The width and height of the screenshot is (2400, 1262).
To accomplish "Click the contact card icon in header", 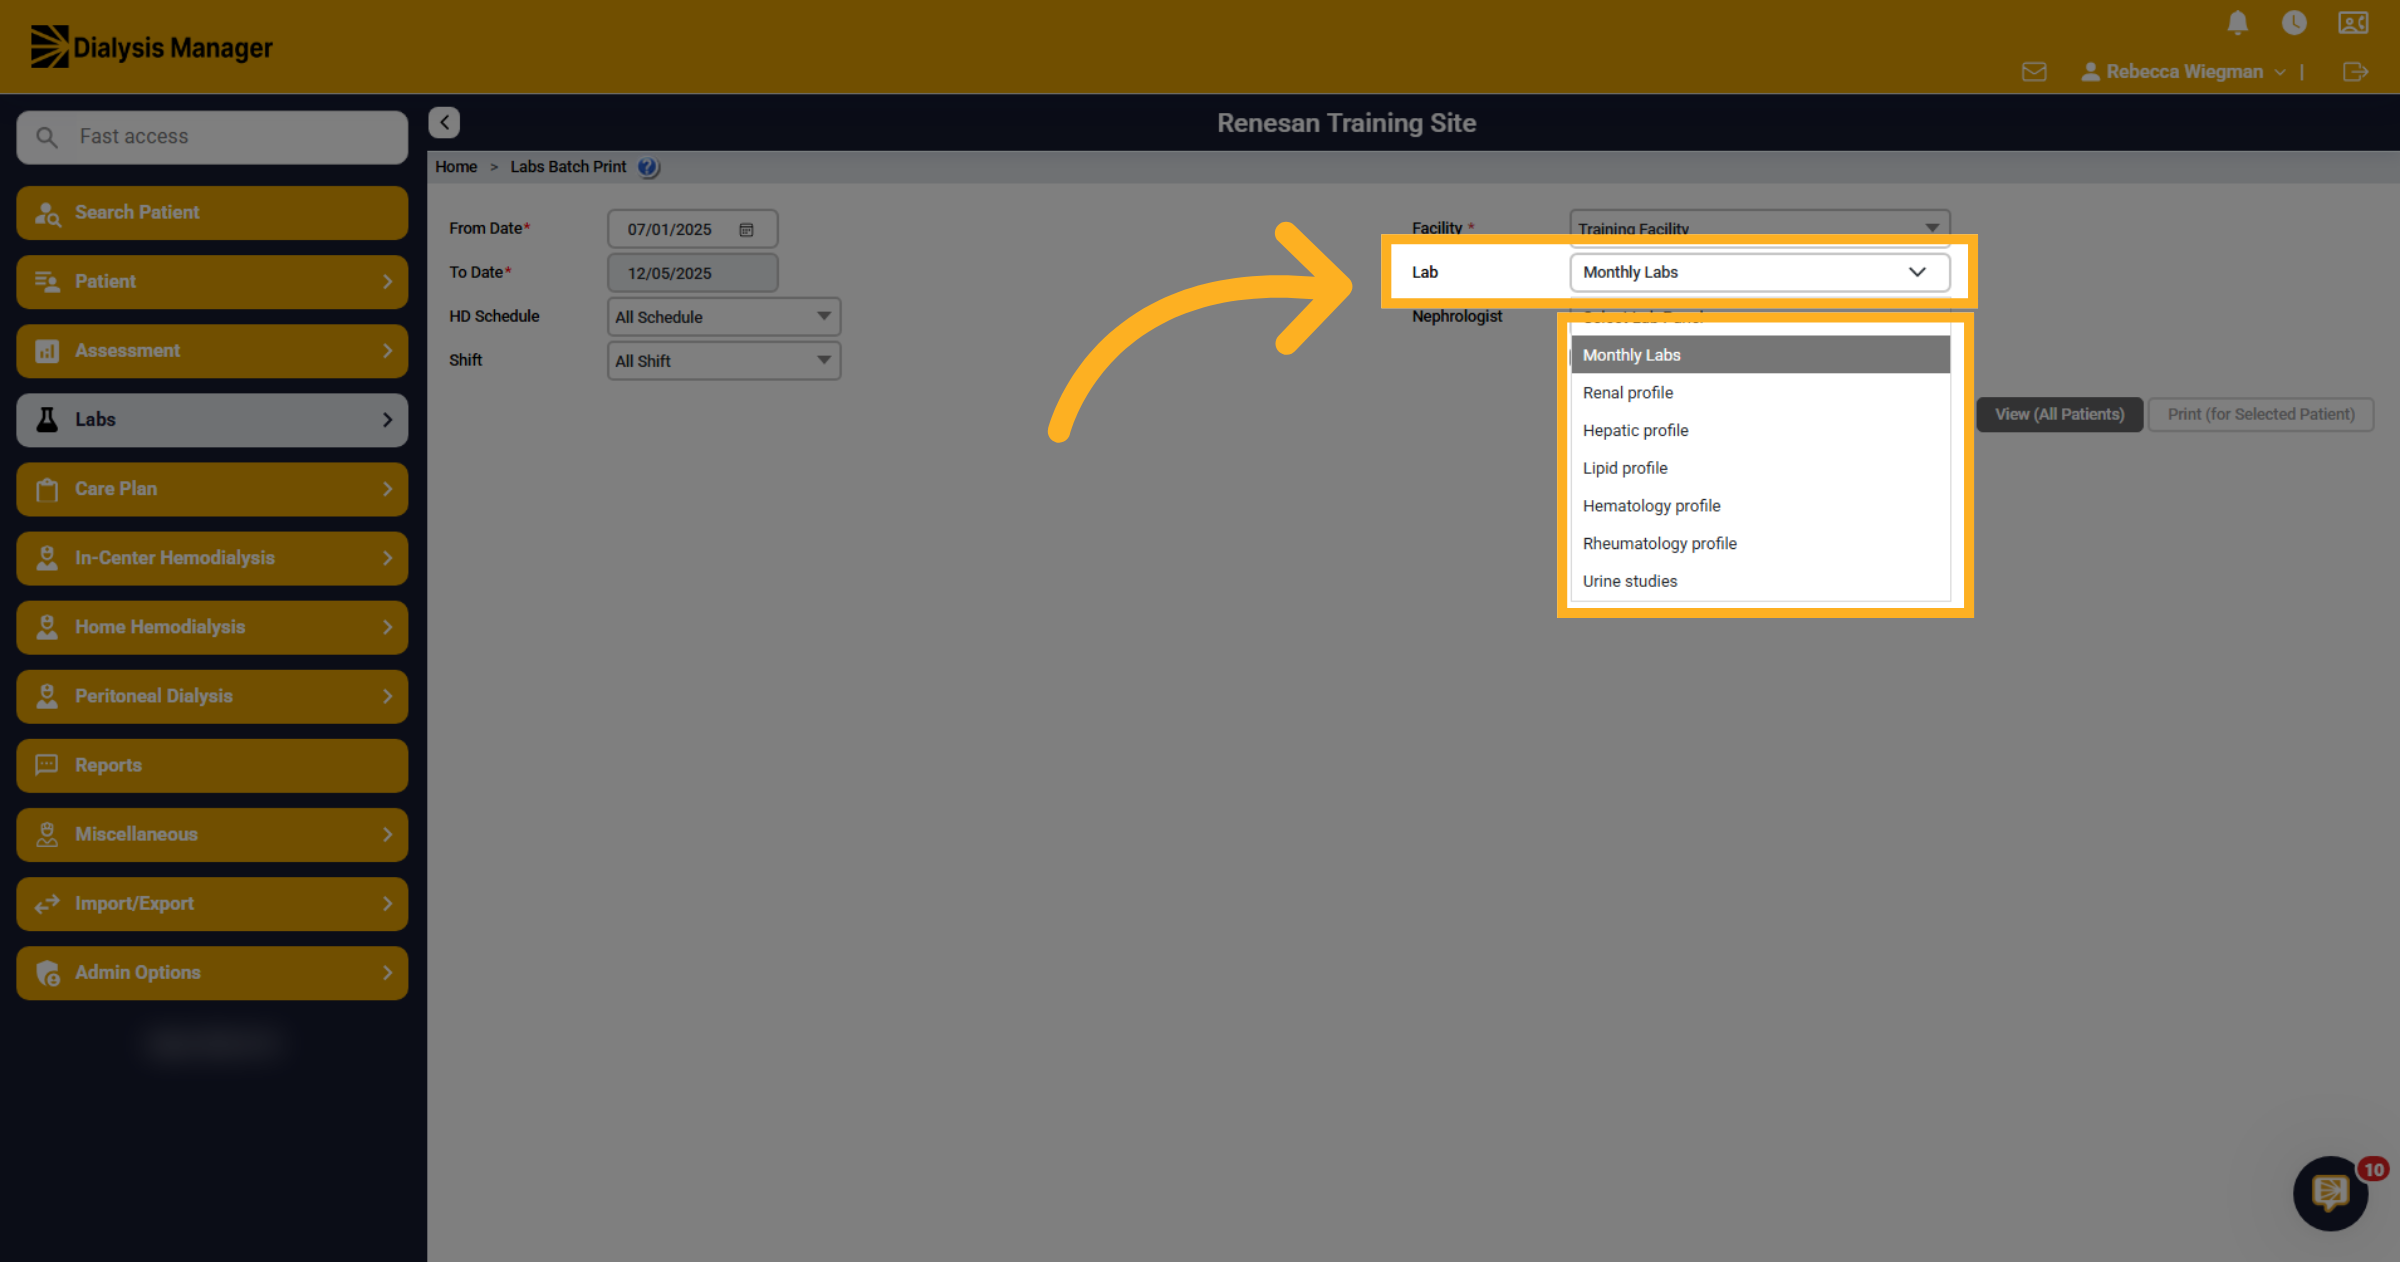I will (x=2353, y=22).
